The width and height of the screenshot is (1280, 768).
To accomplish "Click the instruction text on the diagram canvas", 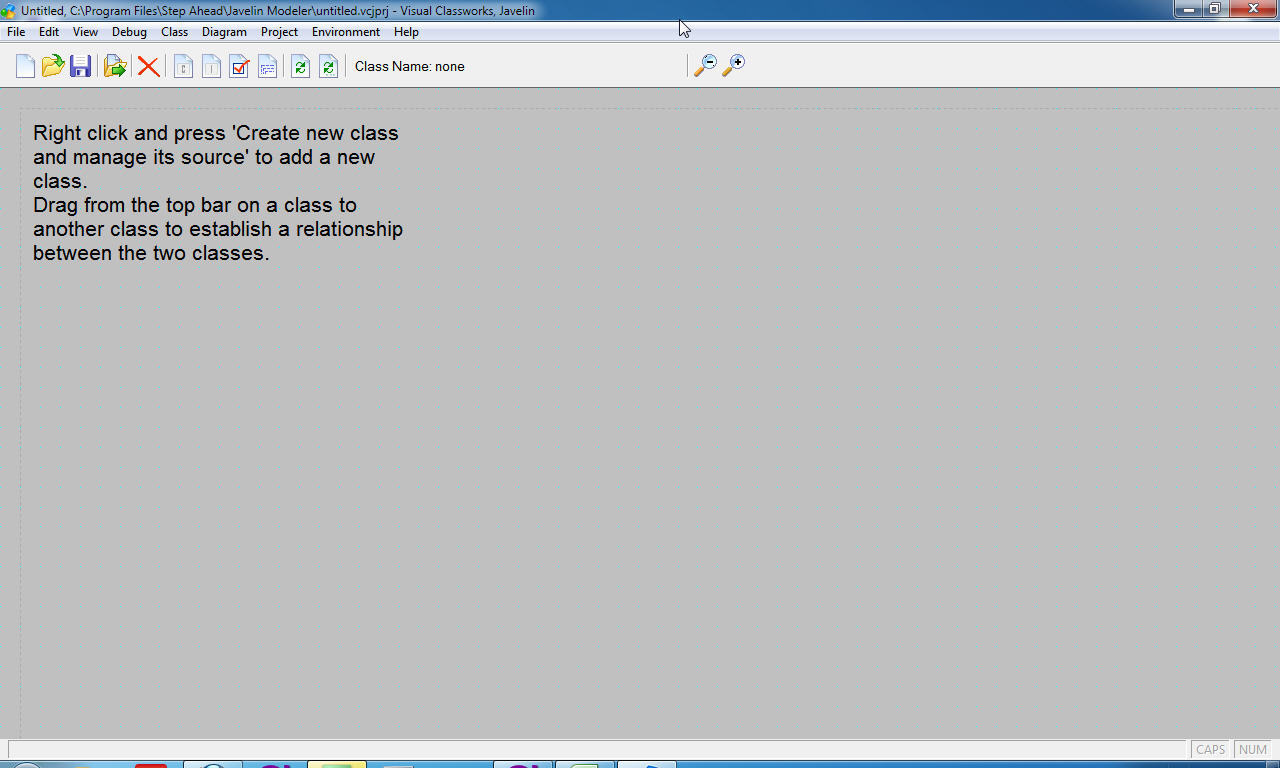I will (218, 193).
